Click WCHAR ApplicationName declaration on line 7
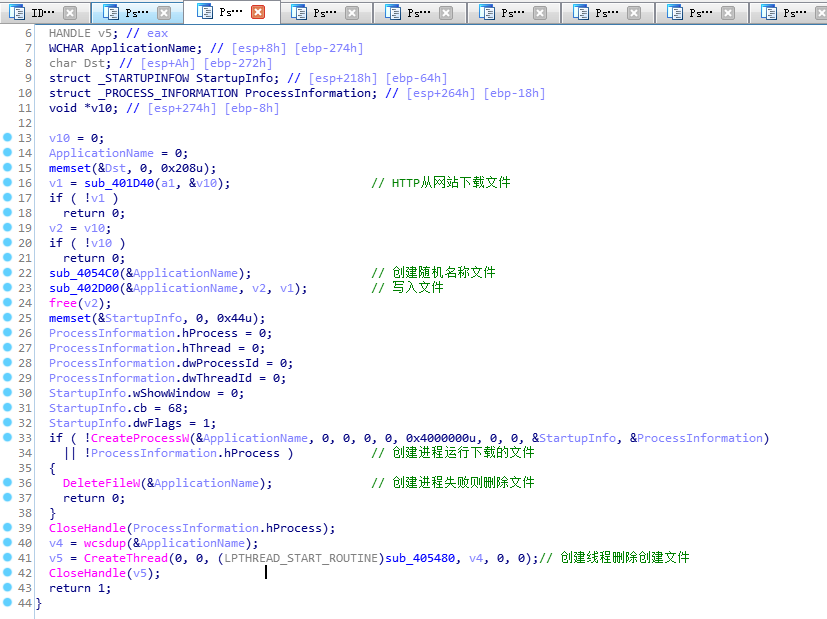827x619 pixels. (x=125, y=49)
